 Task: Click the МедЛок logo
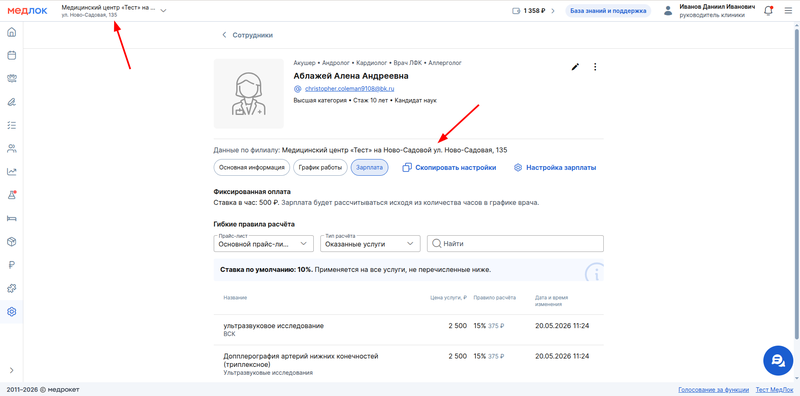(x=27, y=11)
